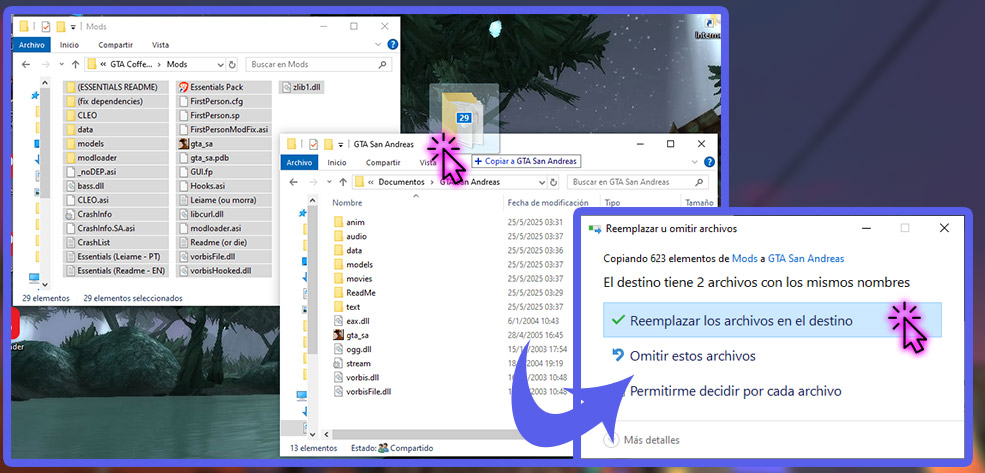Open quick access dropdown in GTA San Andreas title bar
This screenshot has width=985, height=473.
point(341,144)
